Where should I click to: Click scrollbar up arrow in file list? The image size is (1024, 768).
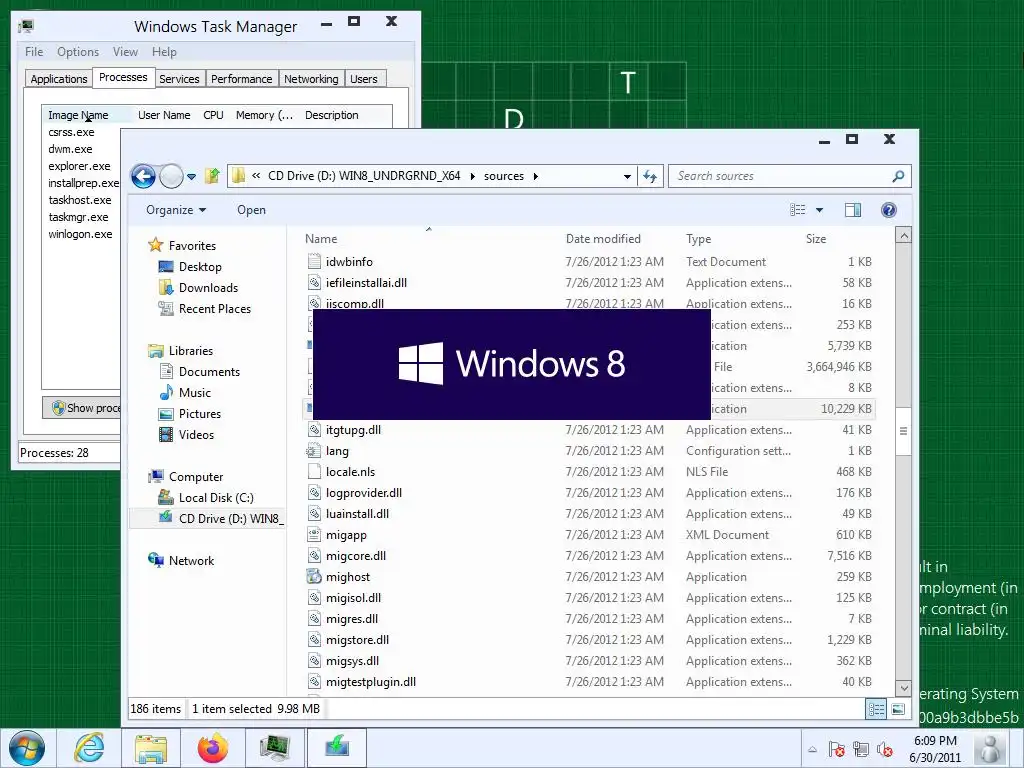903,236
